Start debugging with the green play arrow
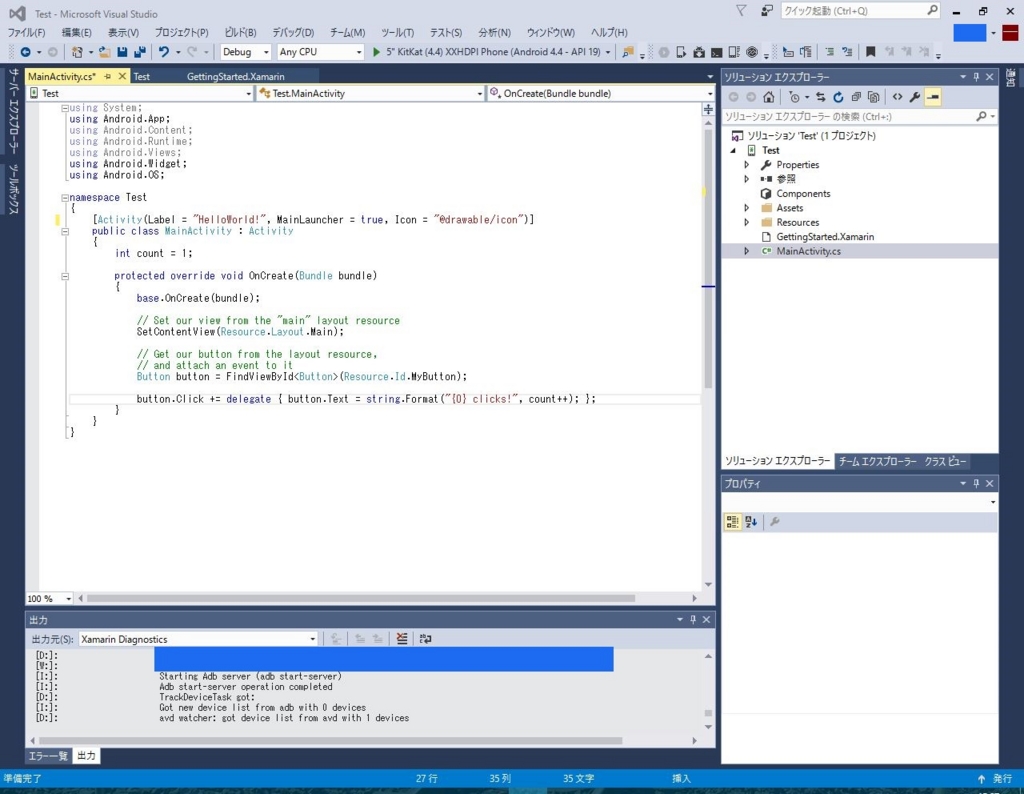The image size is (1024, 794). coord(376,52)
